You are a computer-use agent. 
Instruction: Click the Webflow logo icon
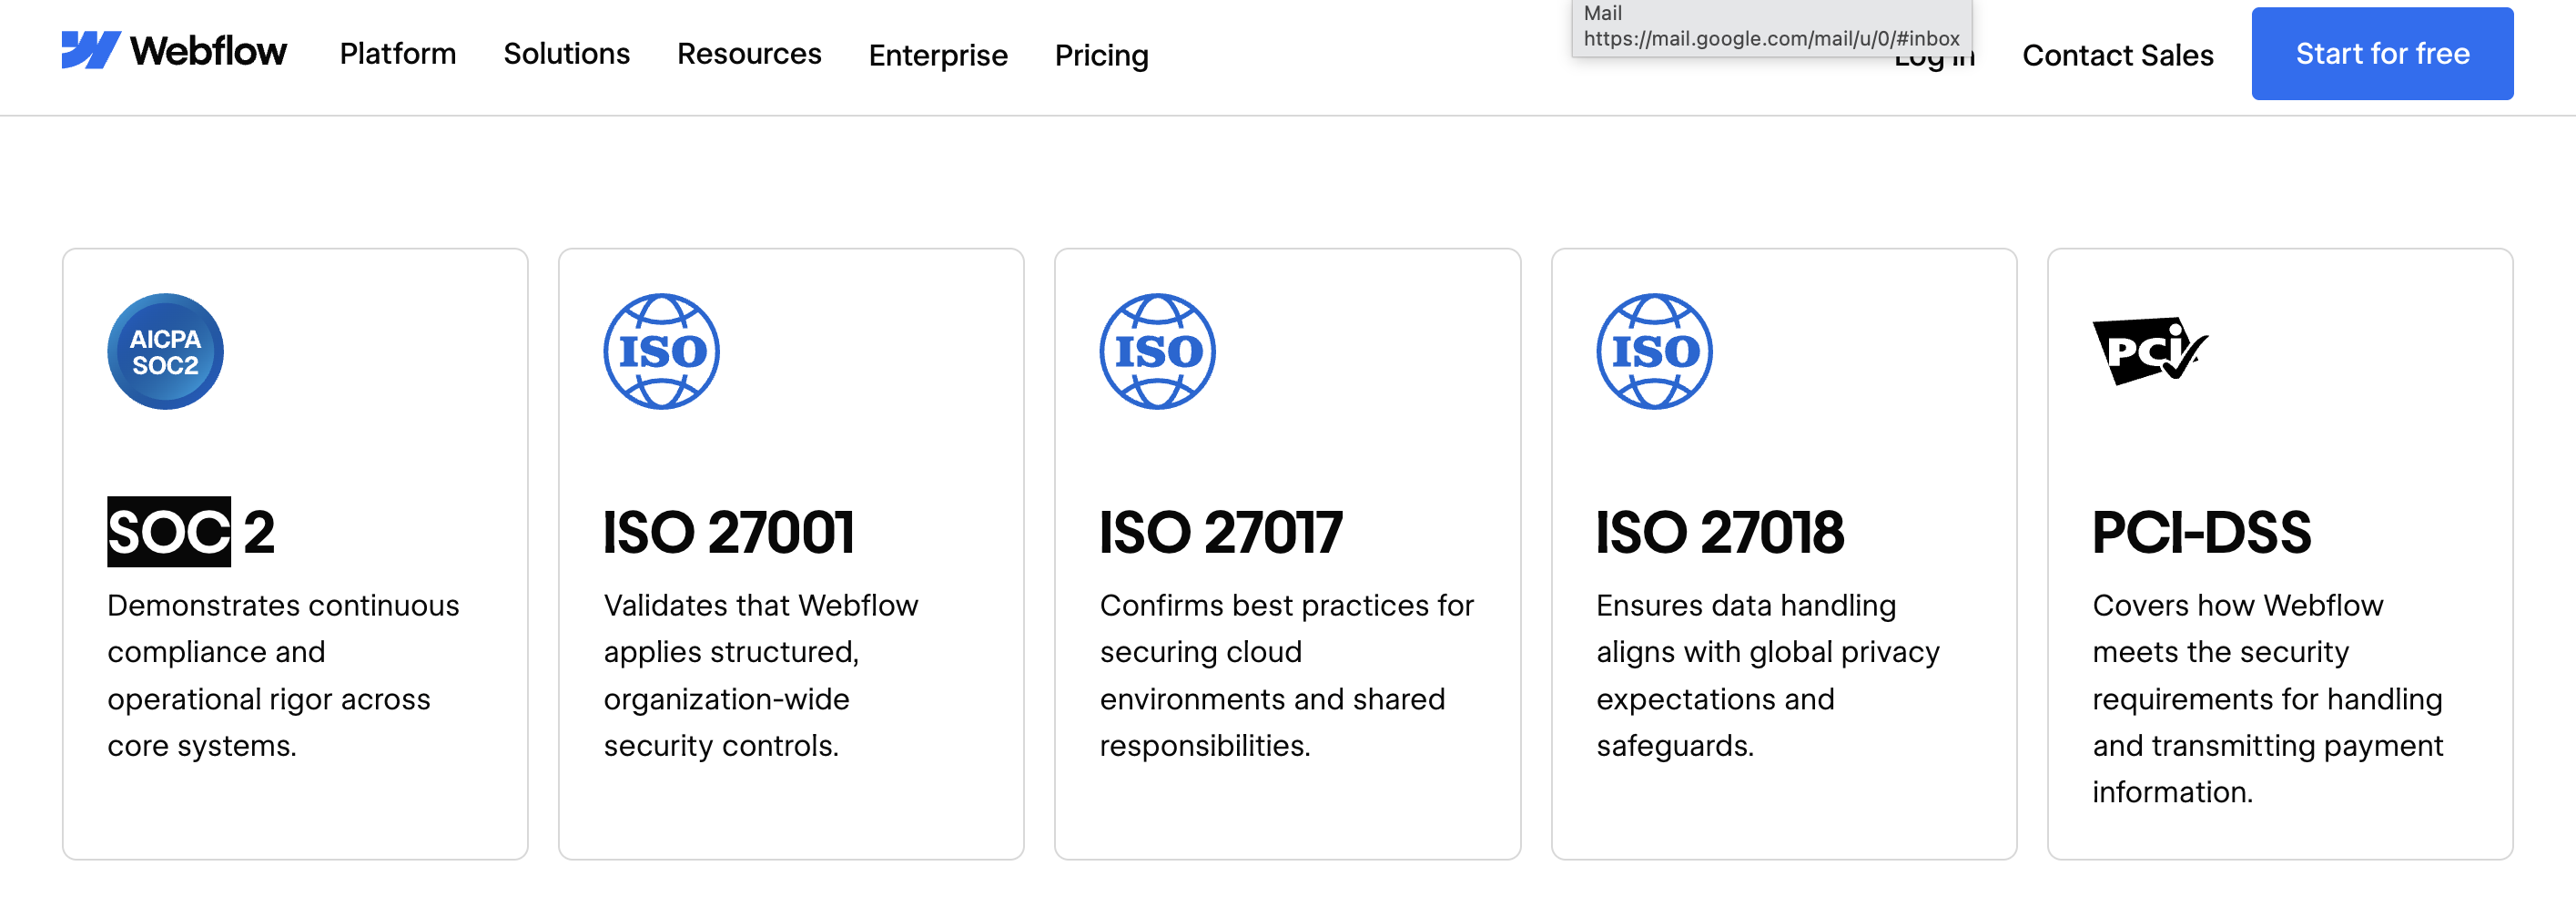click(x=90, y=50)
